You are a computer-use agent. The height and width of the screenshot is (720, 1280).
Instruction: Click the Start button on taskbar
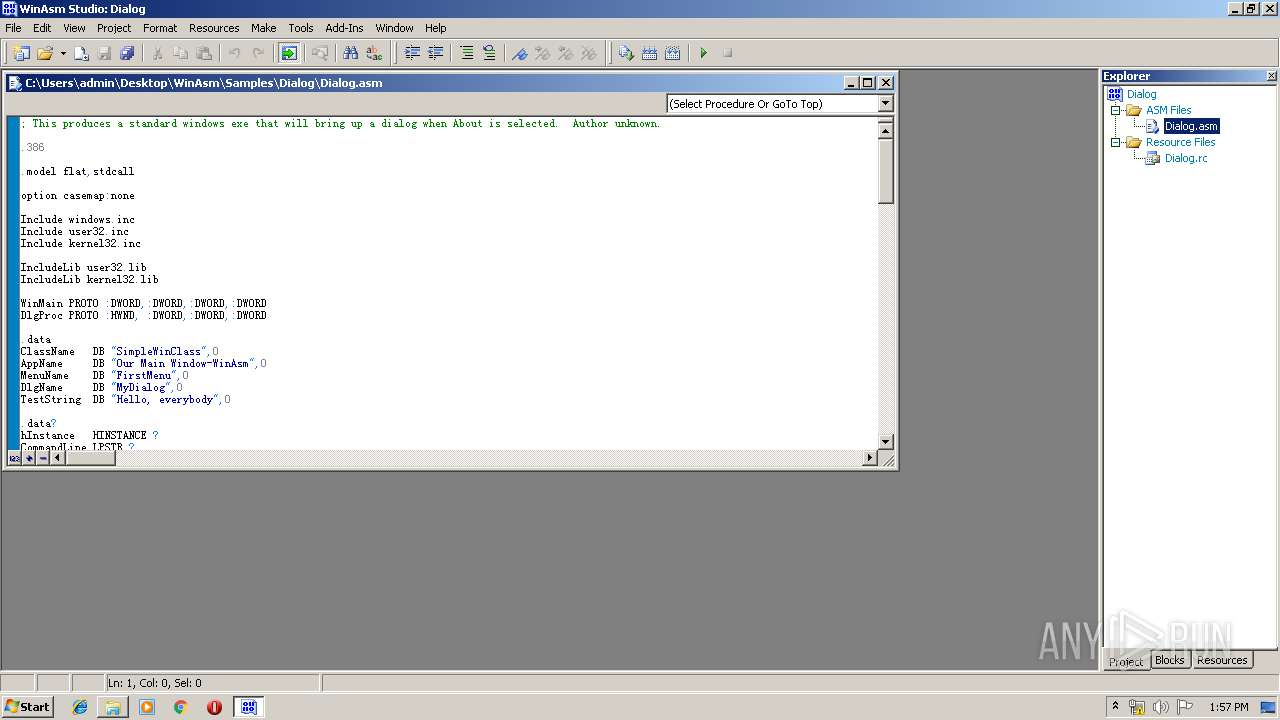pos(28,706)
